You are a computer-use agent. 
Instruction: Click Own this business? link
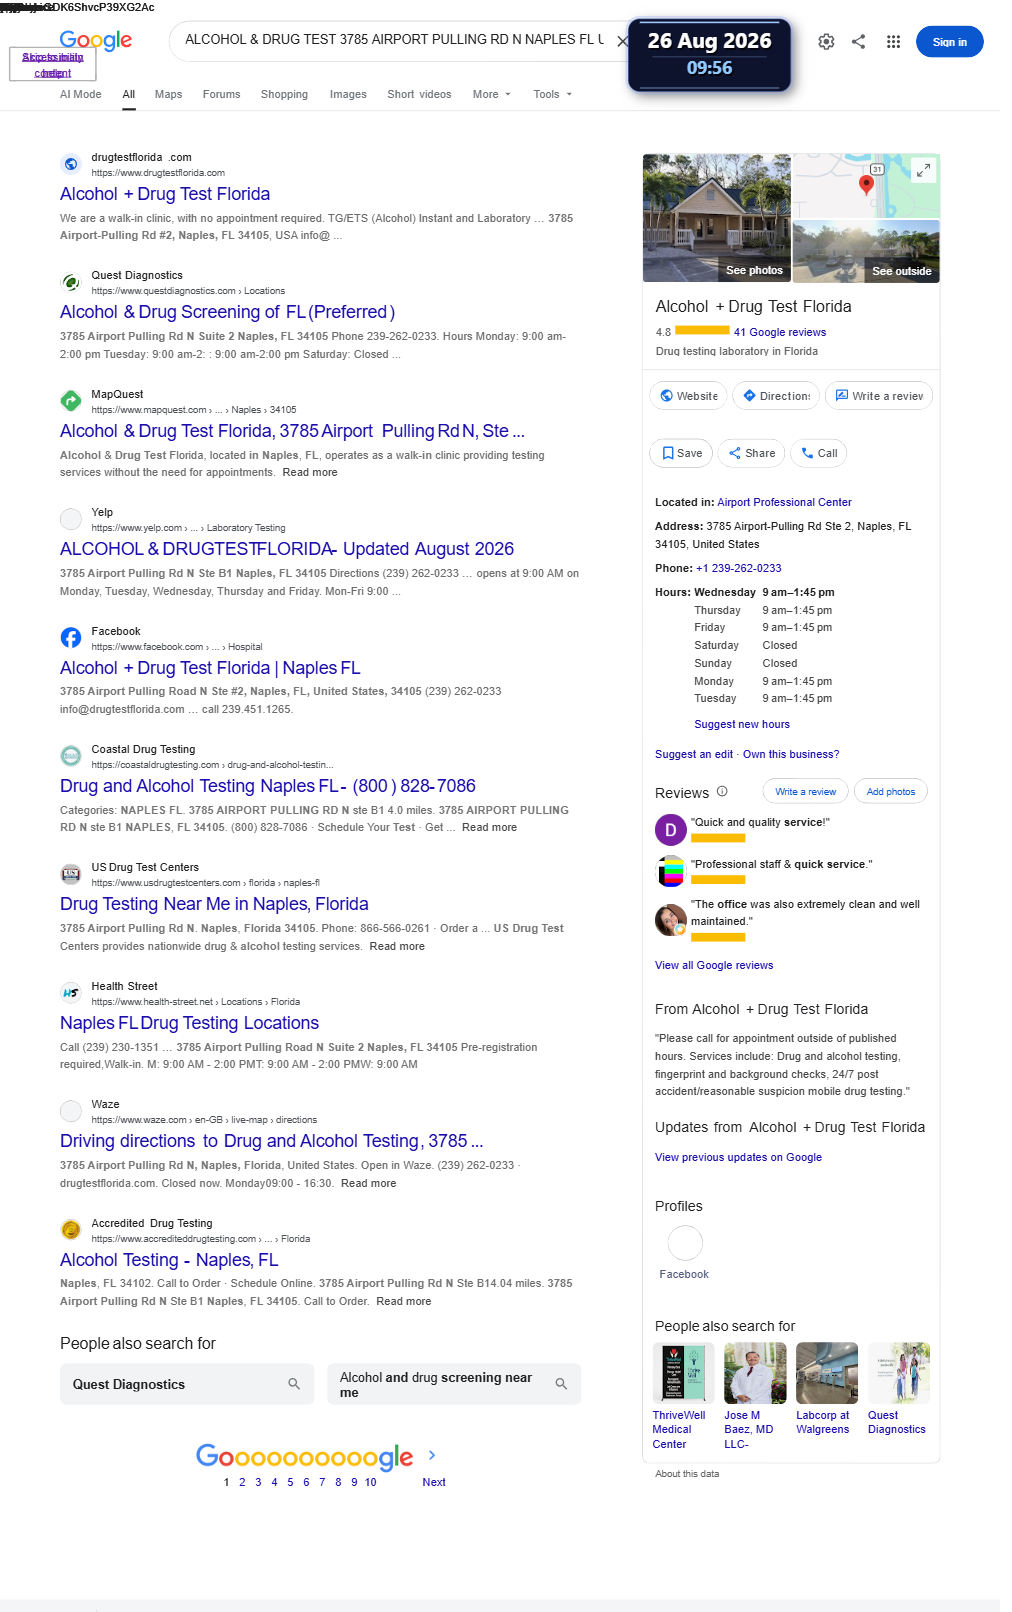click(791, 754)
